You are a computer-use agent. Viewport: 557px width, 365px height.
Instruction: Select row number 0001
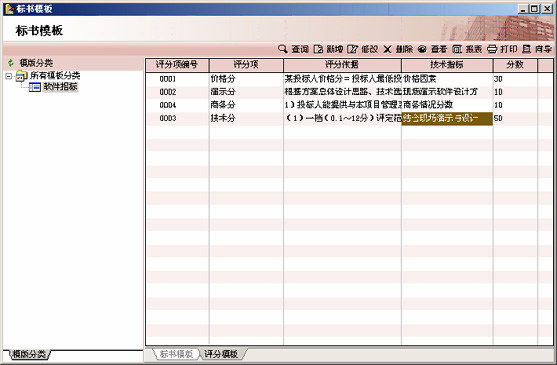point(168,79)
